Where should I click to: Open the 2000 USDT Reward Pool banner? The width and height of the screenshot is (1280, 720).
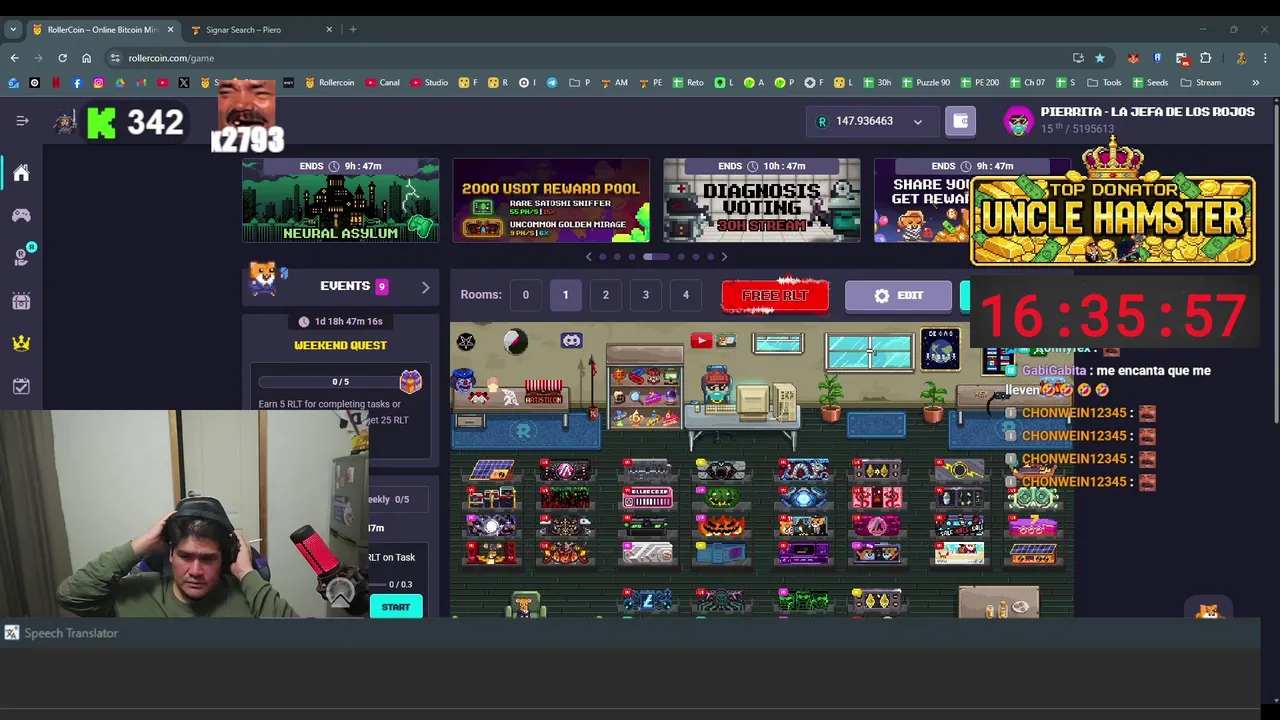click(551, 200)
